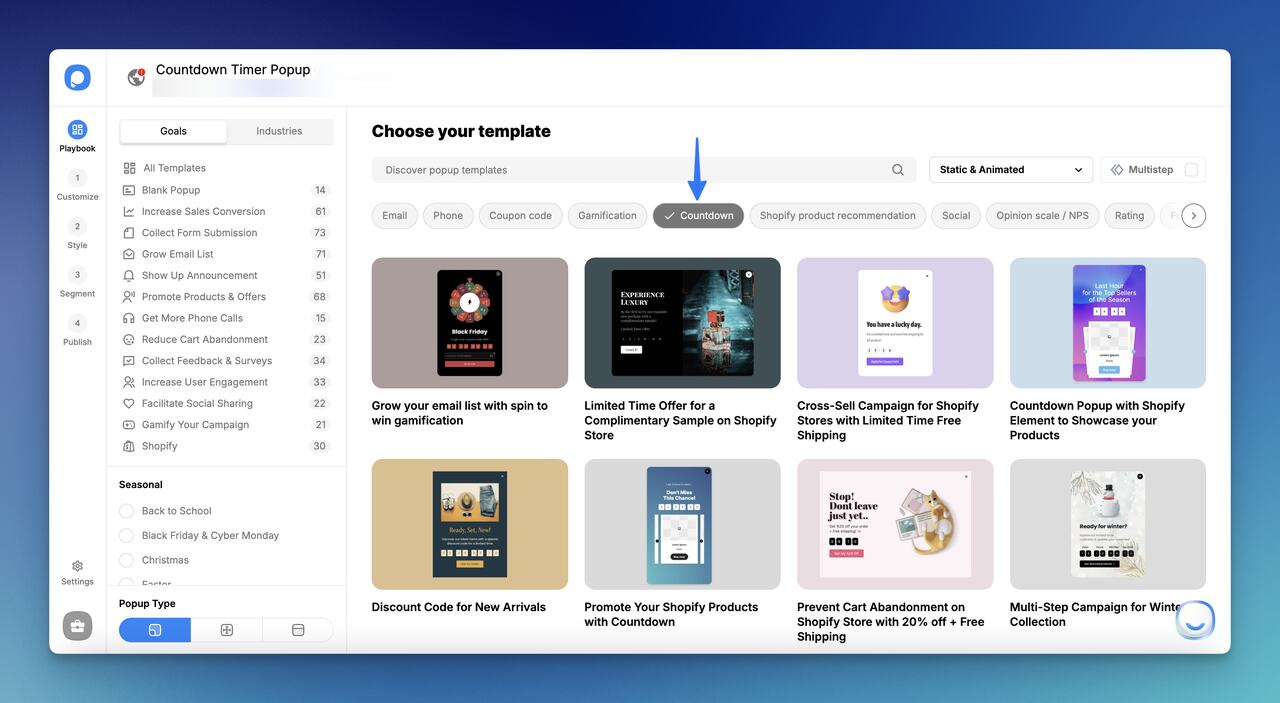
Task: Open Promote Products & Offers category
Action: [x=225, y=297]
